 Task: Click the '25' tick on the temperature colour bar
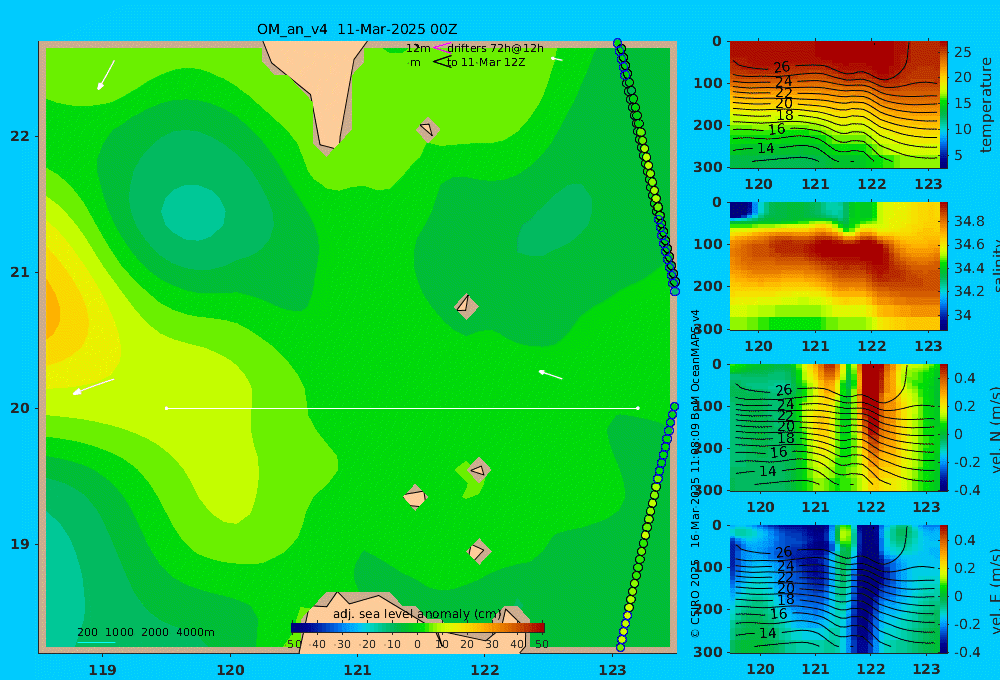(962, 52)
